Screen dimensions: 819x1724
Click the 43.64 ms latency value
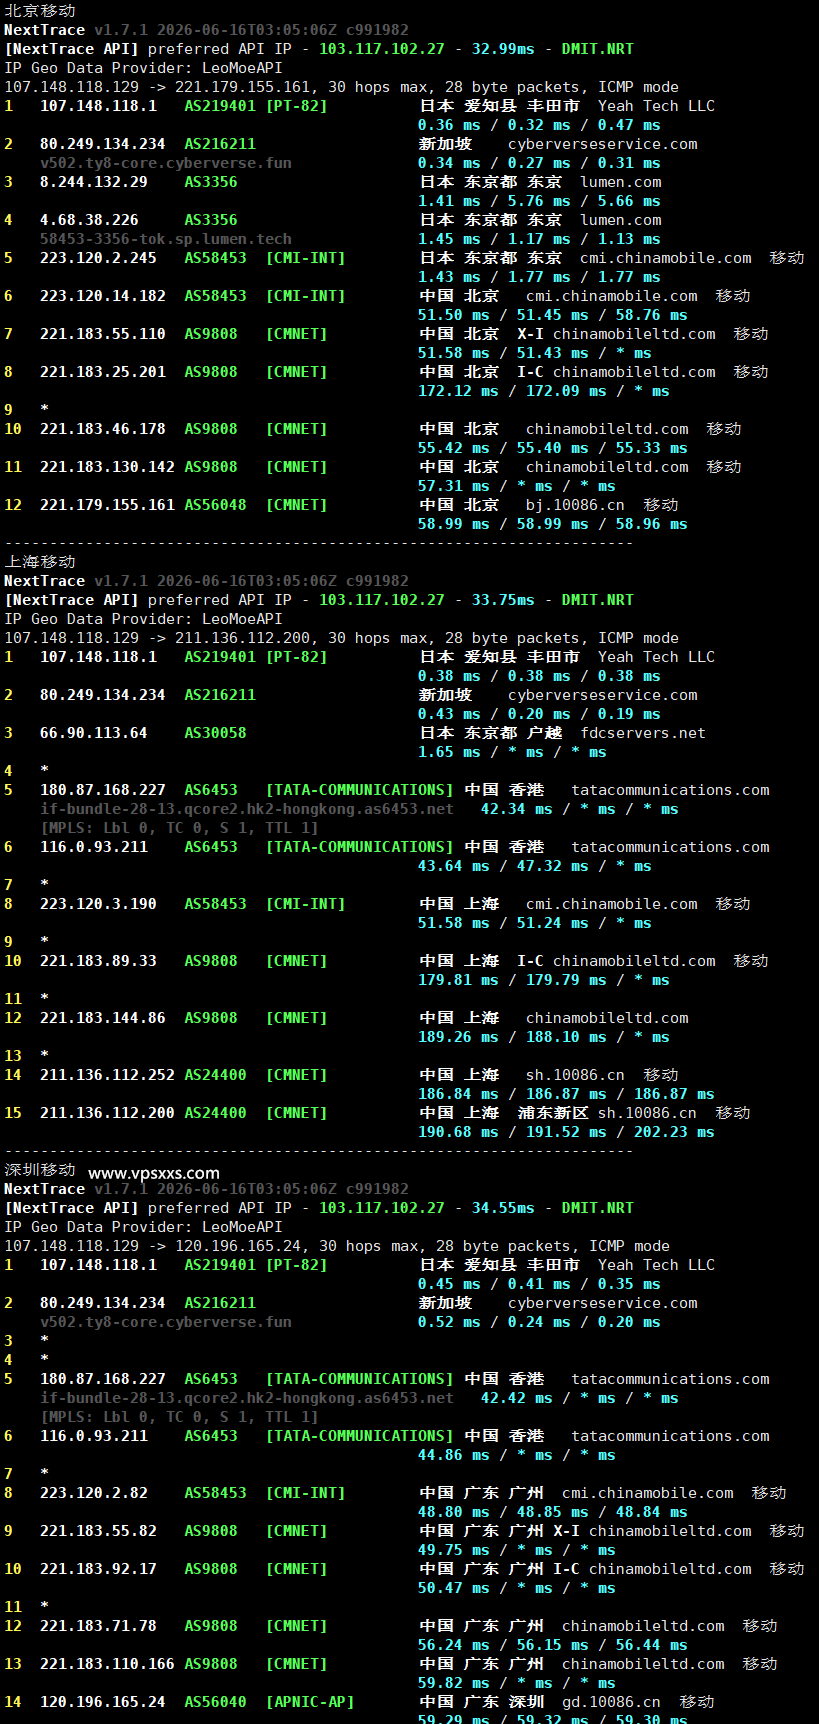click(454, 866)
